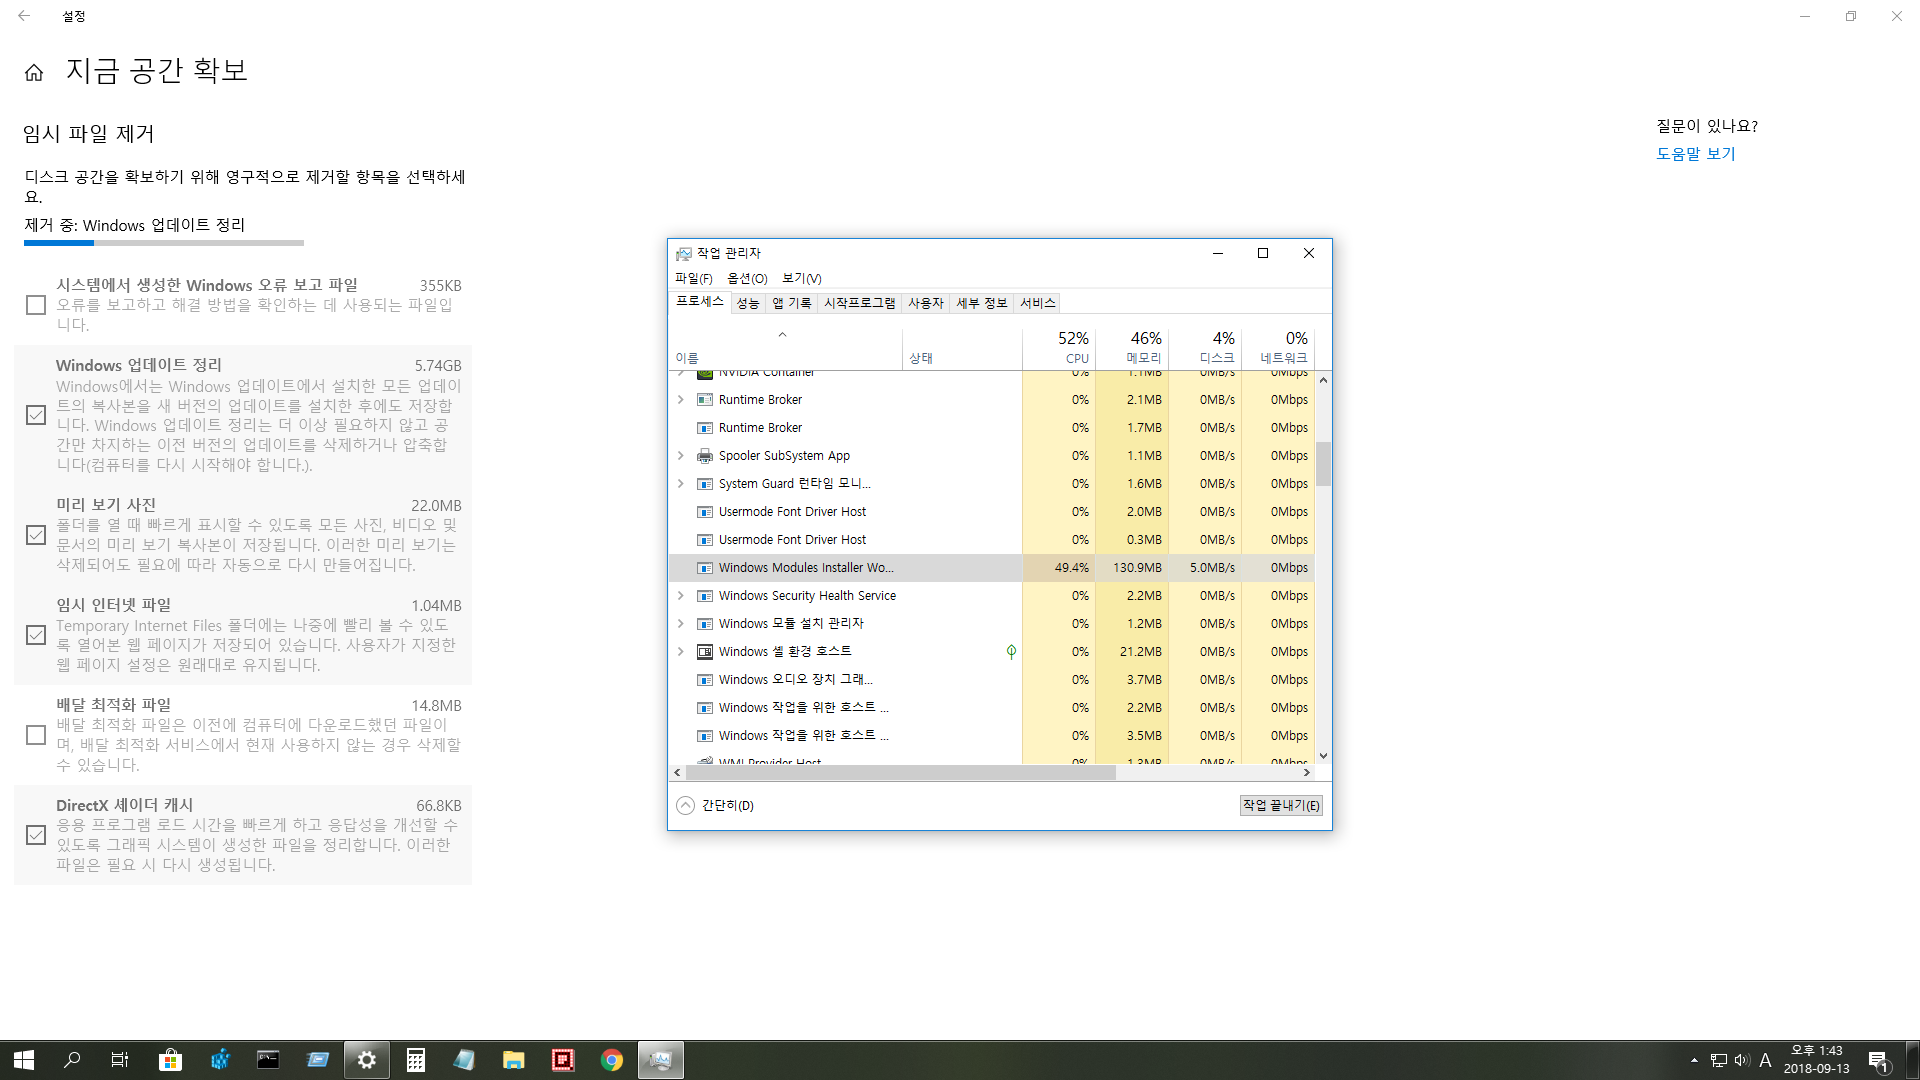Click the Windows Security Health Service icon
The height and width of the screenshot is (1080, 1920).
[705, 596]
